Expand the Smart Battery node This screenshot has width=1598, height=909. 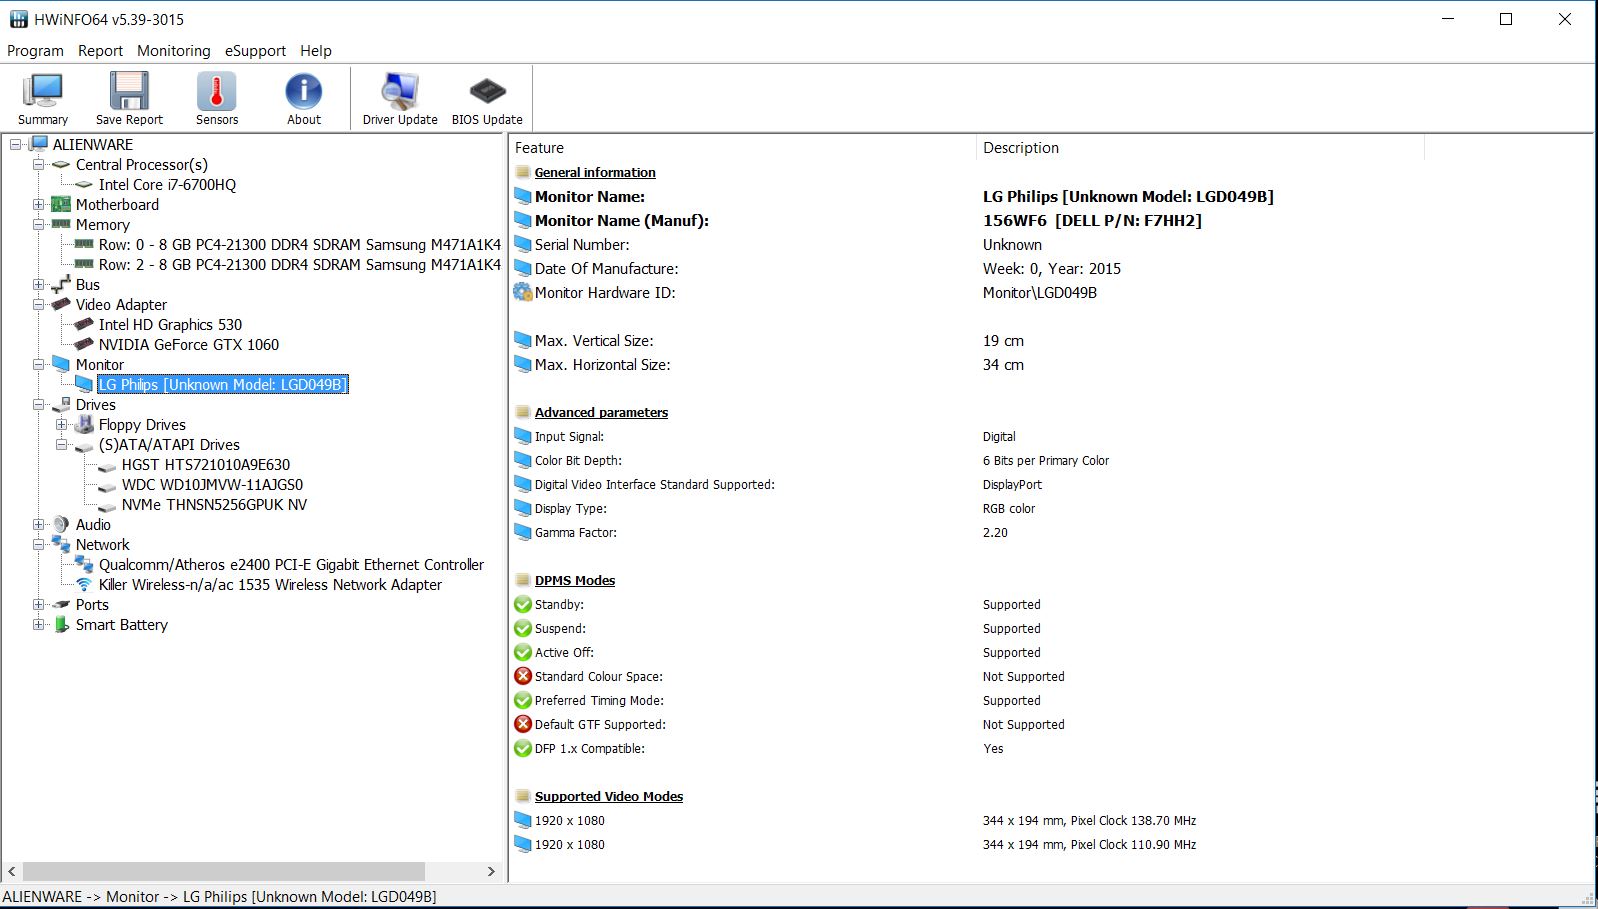tap(38, 624)
